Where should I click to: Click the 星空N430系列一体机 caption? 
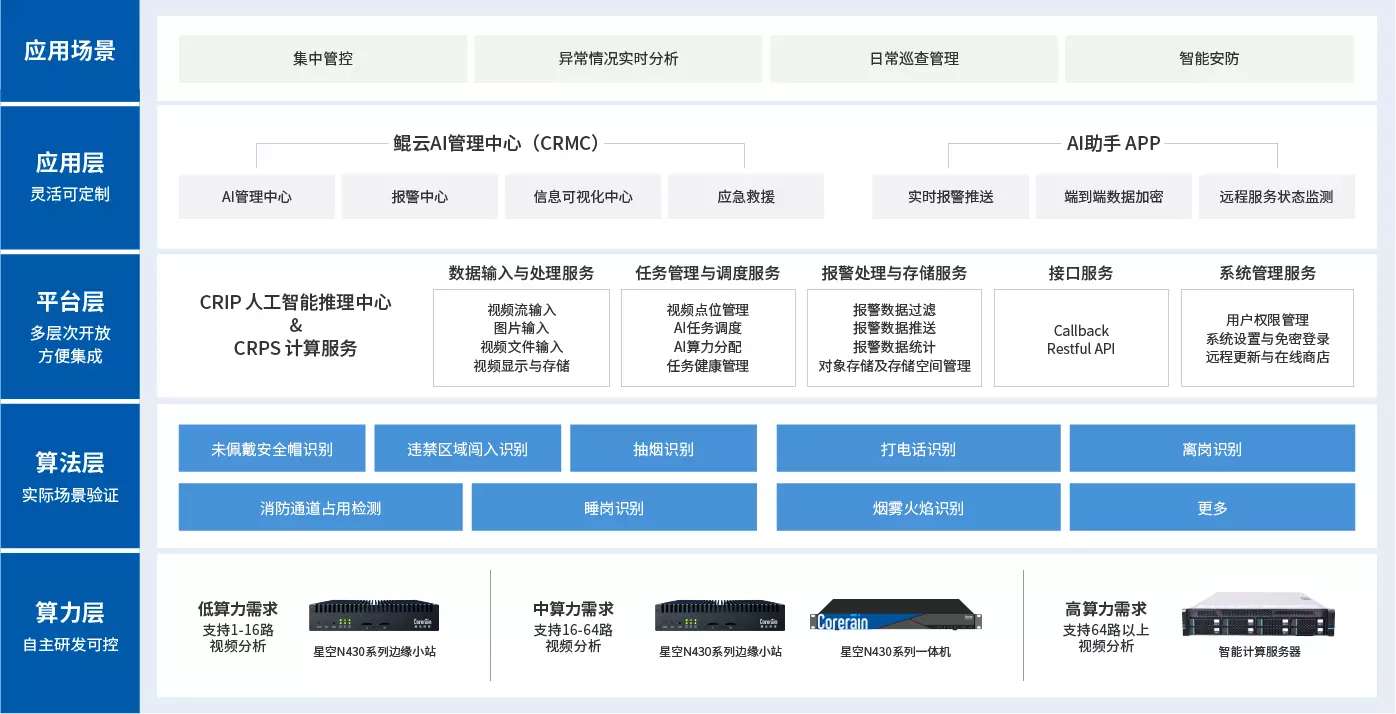click(896, 652)
